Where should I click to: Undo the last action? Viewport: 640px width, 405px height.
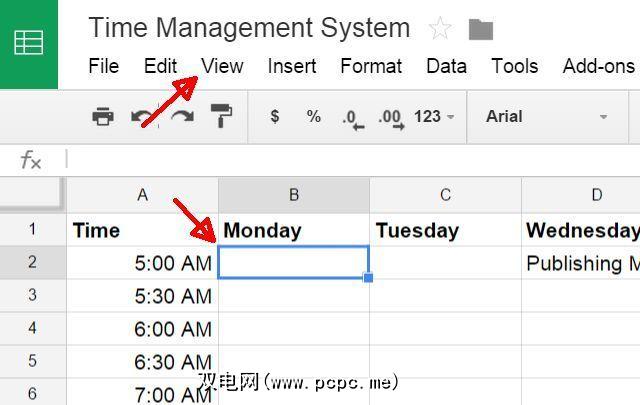(142, 117)
